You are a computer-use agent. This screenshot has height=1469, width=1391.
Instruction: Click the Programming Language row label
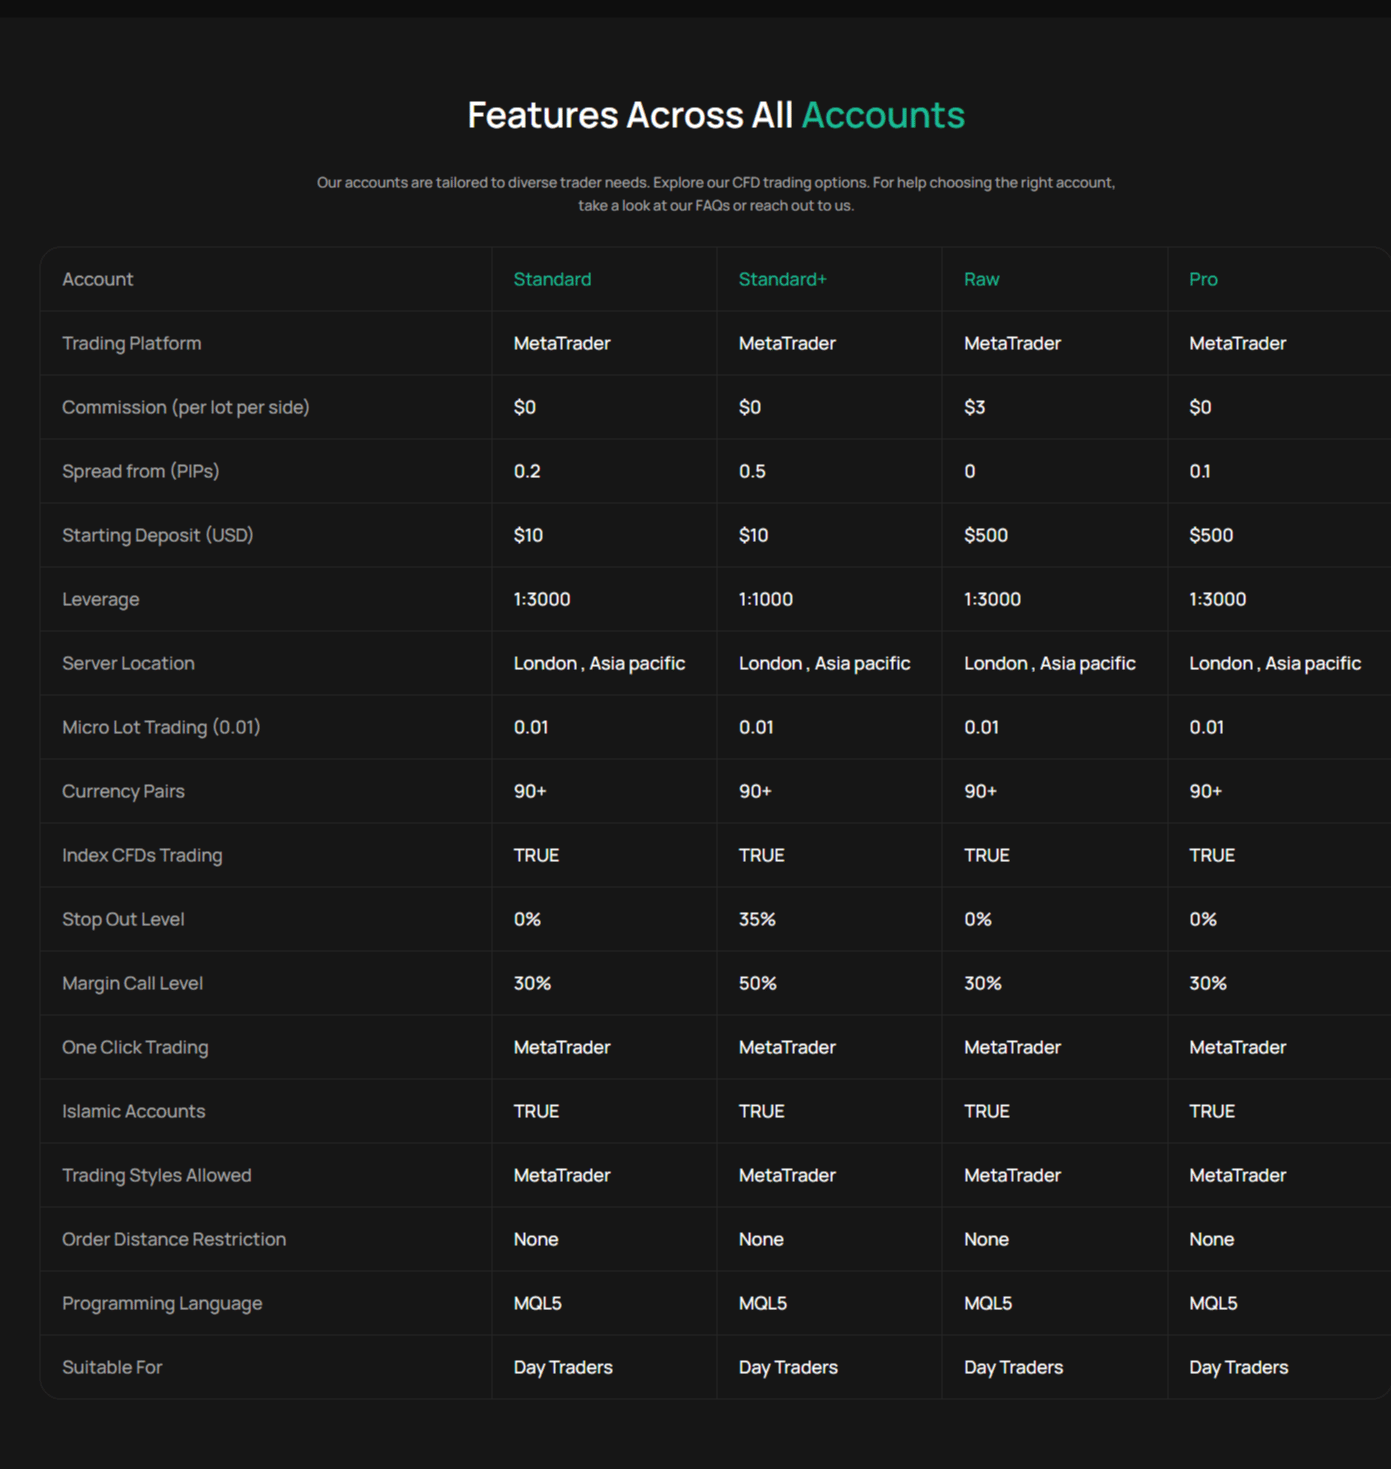(x=162, y=1303)
